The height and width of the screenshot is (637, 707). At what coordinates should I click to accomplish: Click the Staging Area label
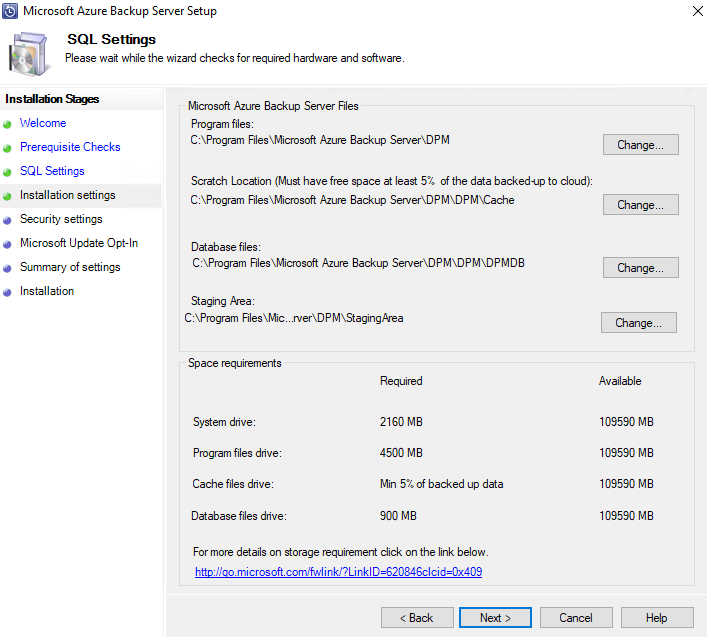coord(223,301)
